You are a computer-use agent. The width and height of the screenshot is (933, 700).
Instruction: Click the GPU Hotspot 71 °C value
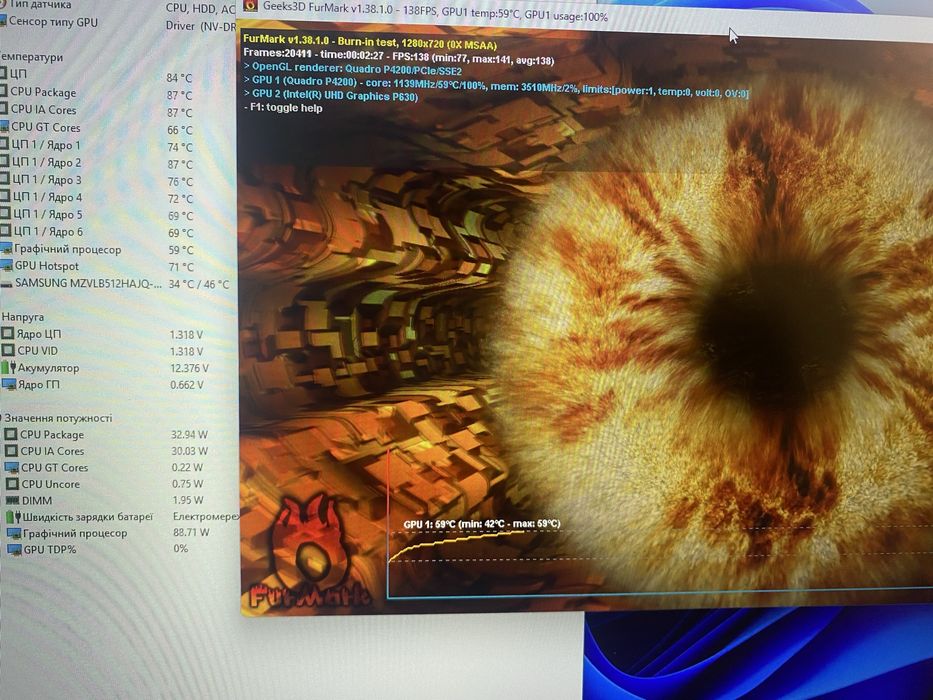point(181,267)
